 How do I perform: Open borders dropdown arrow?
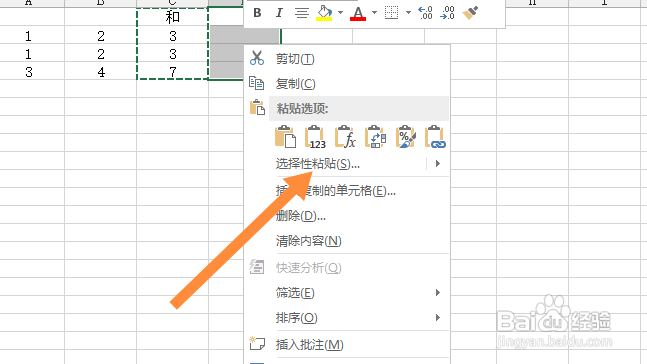(408, 13)
